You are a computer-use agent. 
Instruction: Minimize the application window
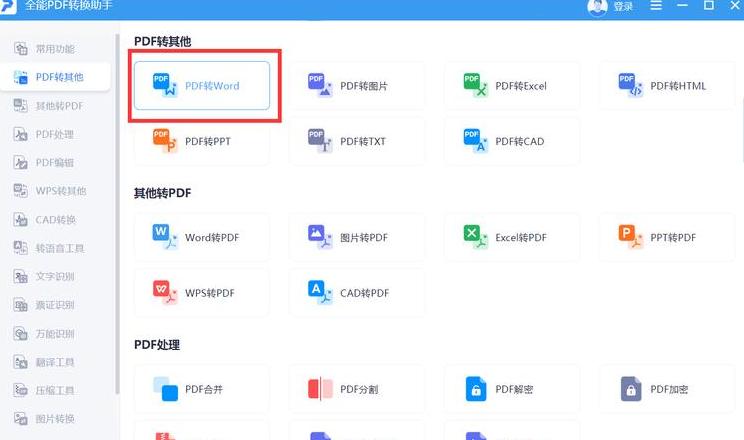click(682, 5)
